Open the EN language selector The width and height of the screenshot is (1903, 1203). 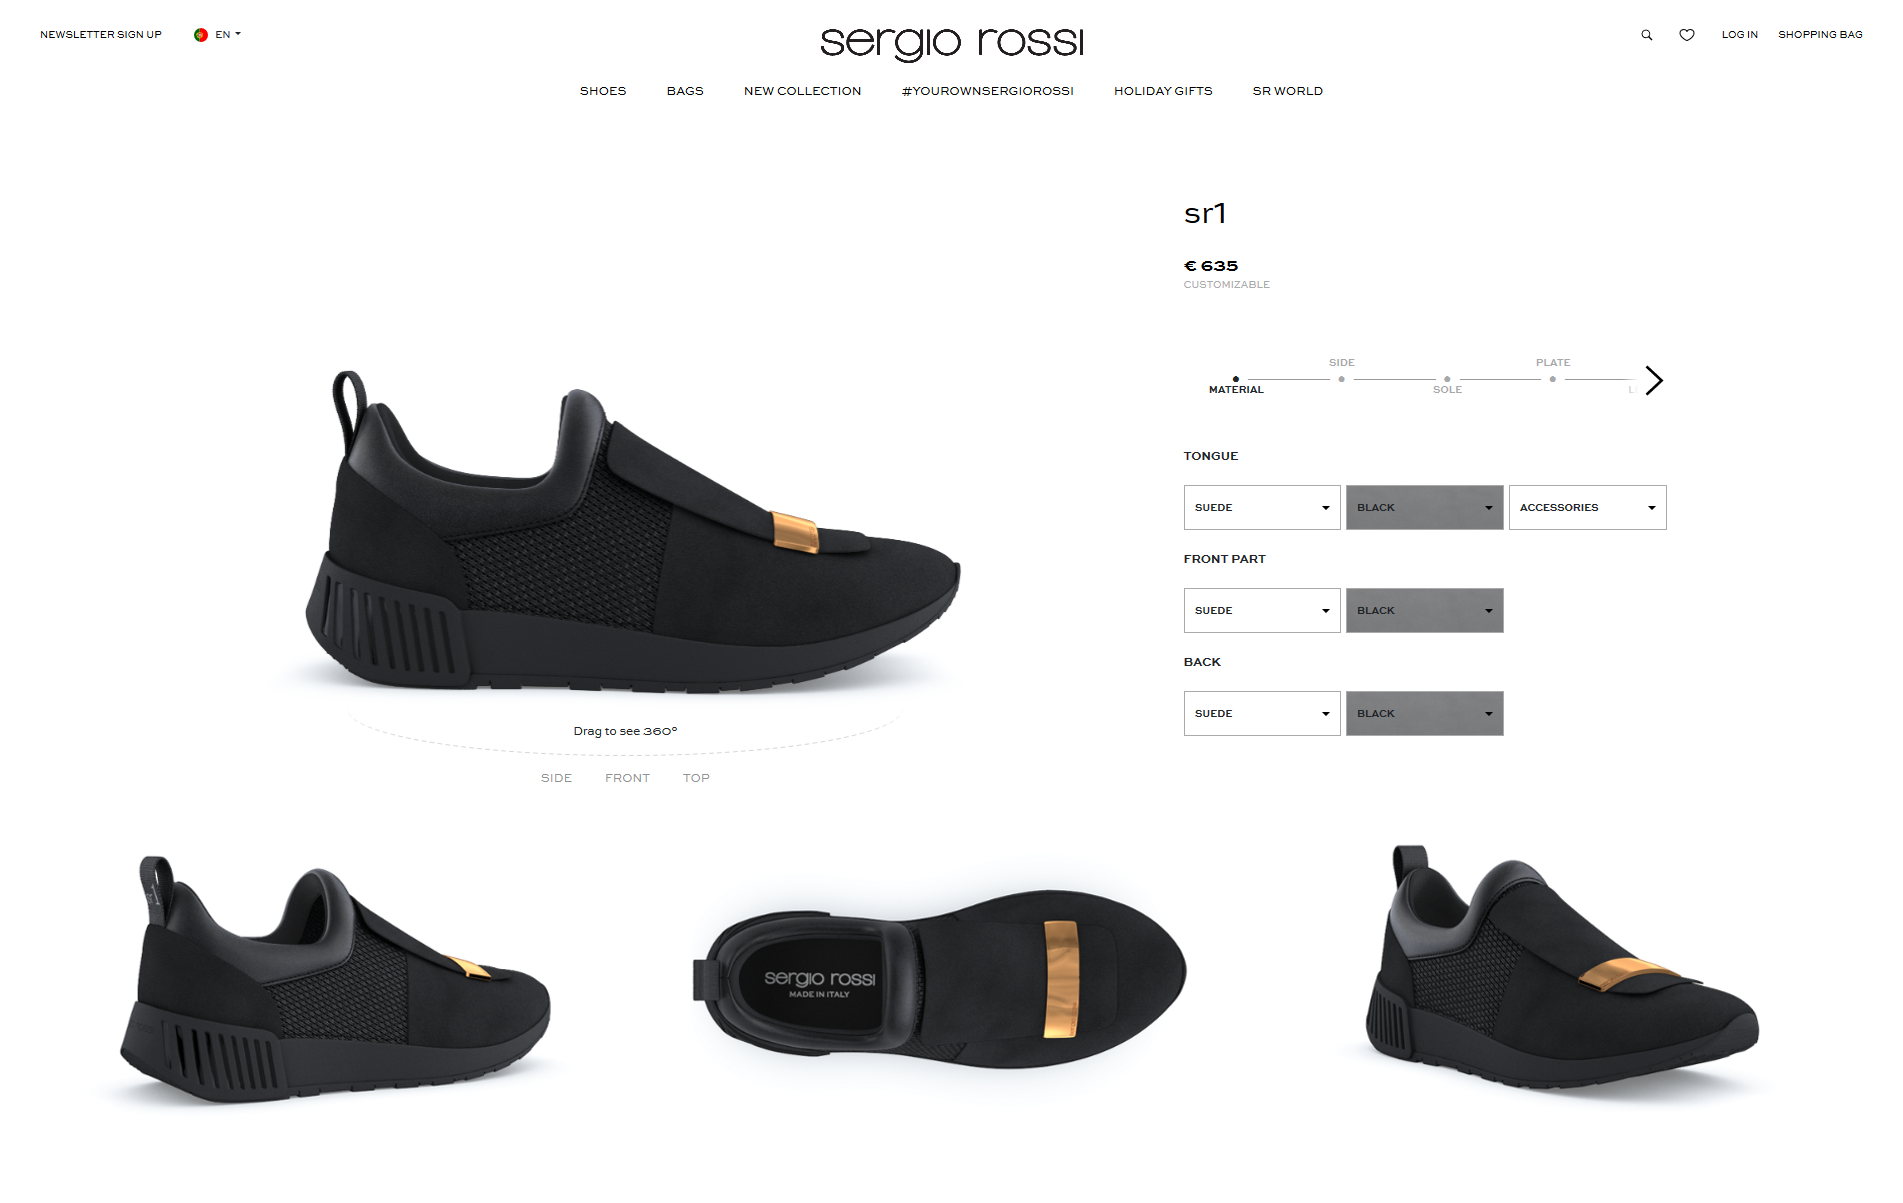point(228,35)
